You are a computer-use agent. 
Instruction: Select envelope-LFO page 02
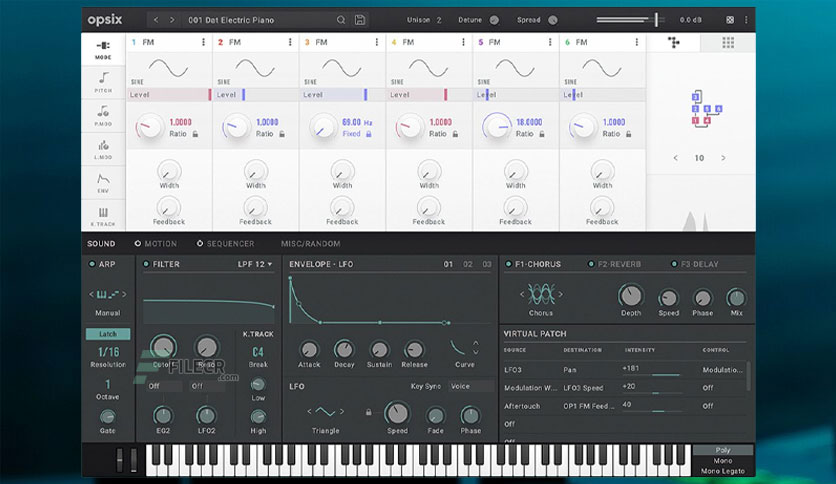(x=468, y=264)
